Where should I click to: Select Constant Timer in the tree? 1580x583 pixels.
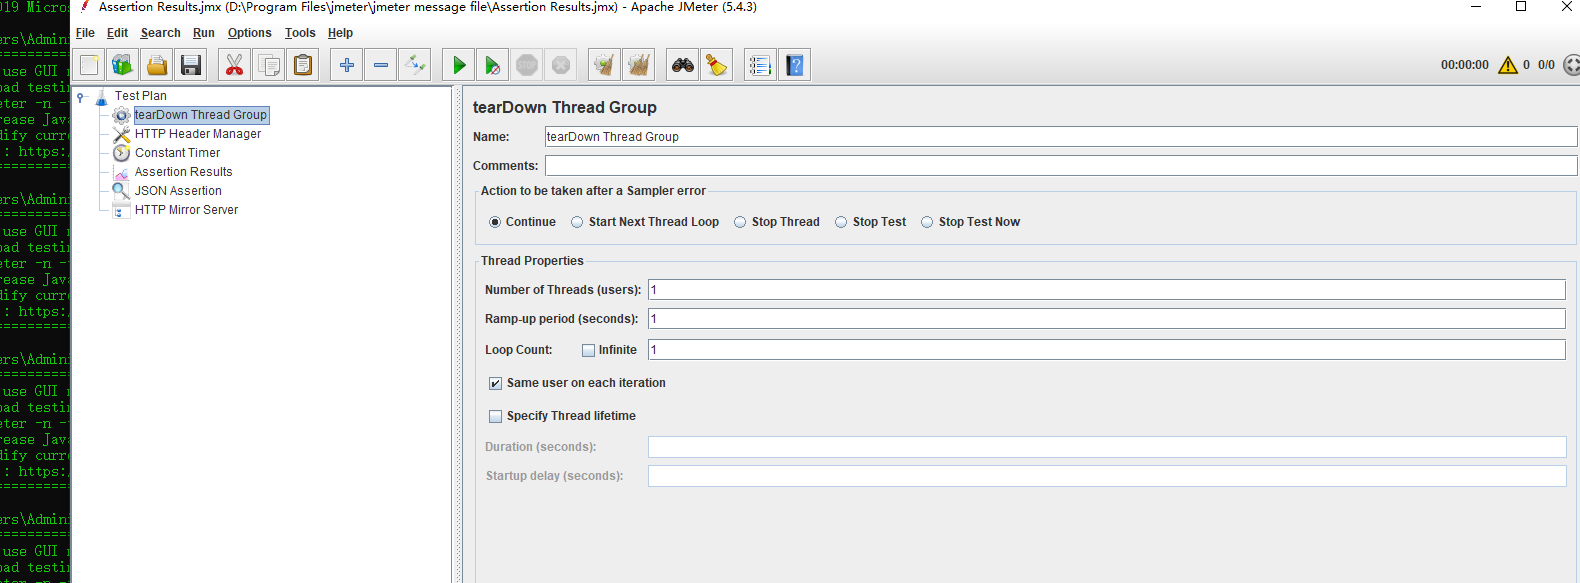tap(177, 153)
